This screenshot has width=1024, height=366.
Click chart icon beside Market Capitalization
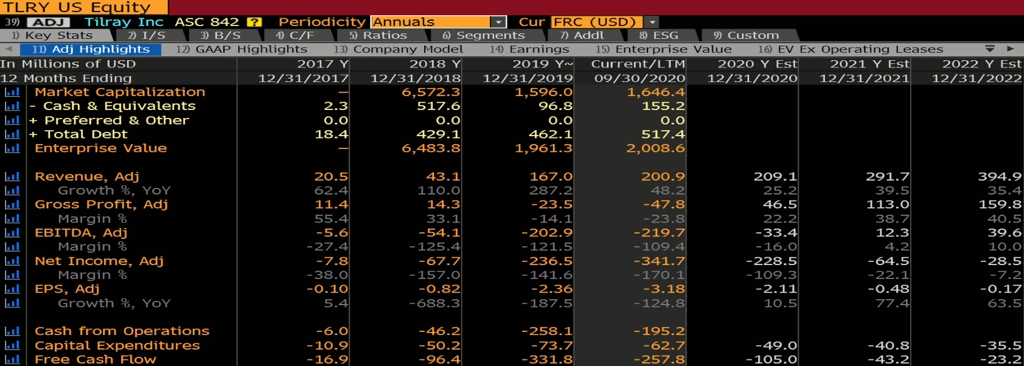(x=11, y=92)
